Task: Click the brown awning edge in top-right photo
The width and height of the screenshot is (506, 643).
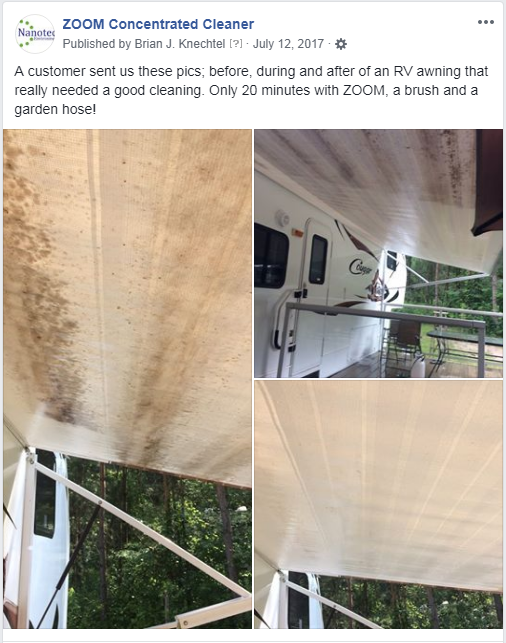Action: [489, 182]
